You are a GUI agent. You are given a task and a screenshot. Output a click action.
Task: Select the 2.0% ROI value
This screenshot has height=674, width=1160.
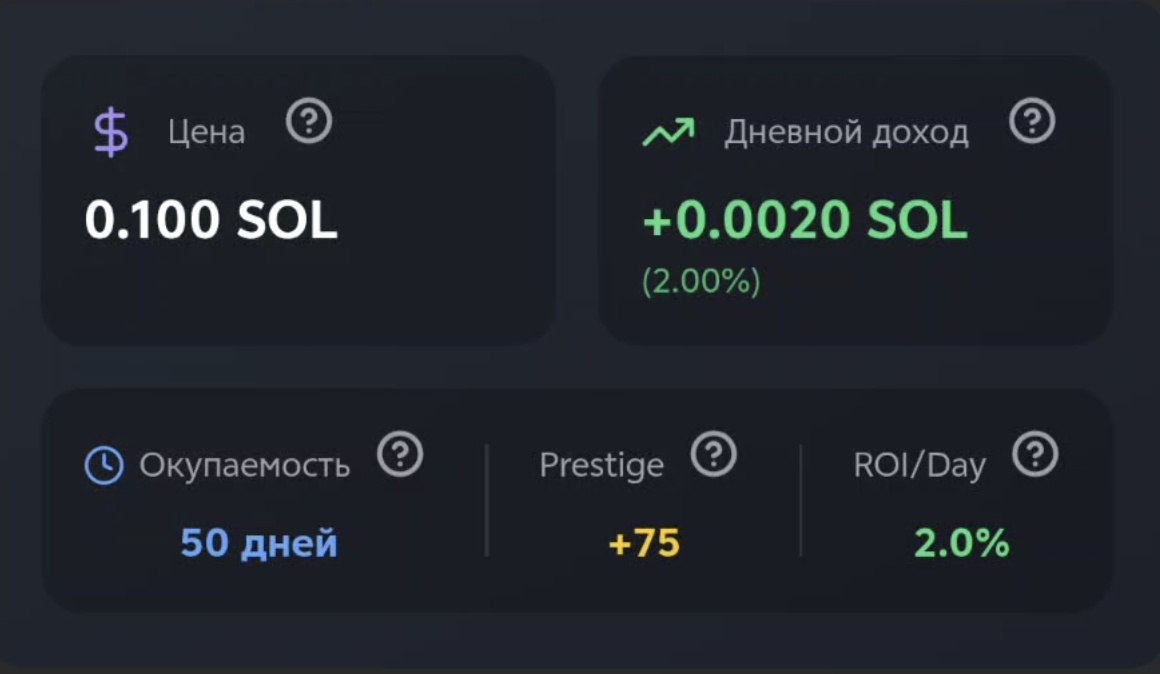[x=961, y=544]
